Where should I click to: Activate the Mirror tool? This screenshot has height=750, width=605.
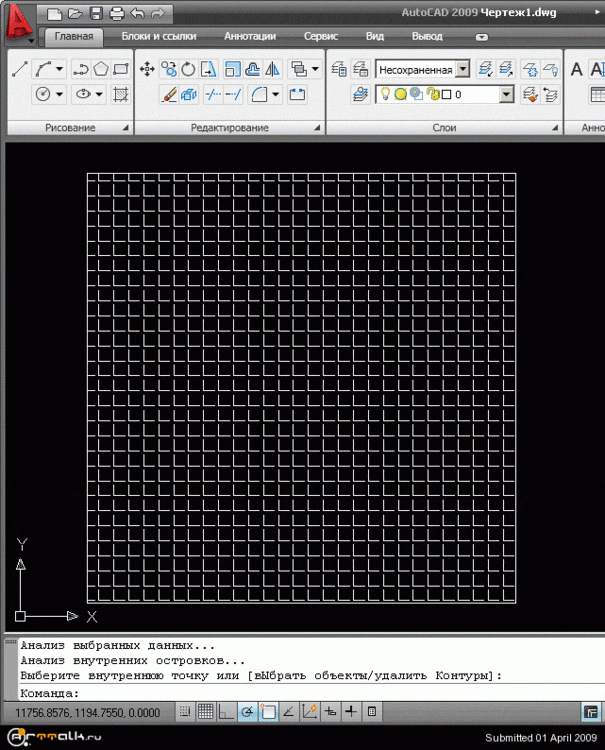pos(272,69)
